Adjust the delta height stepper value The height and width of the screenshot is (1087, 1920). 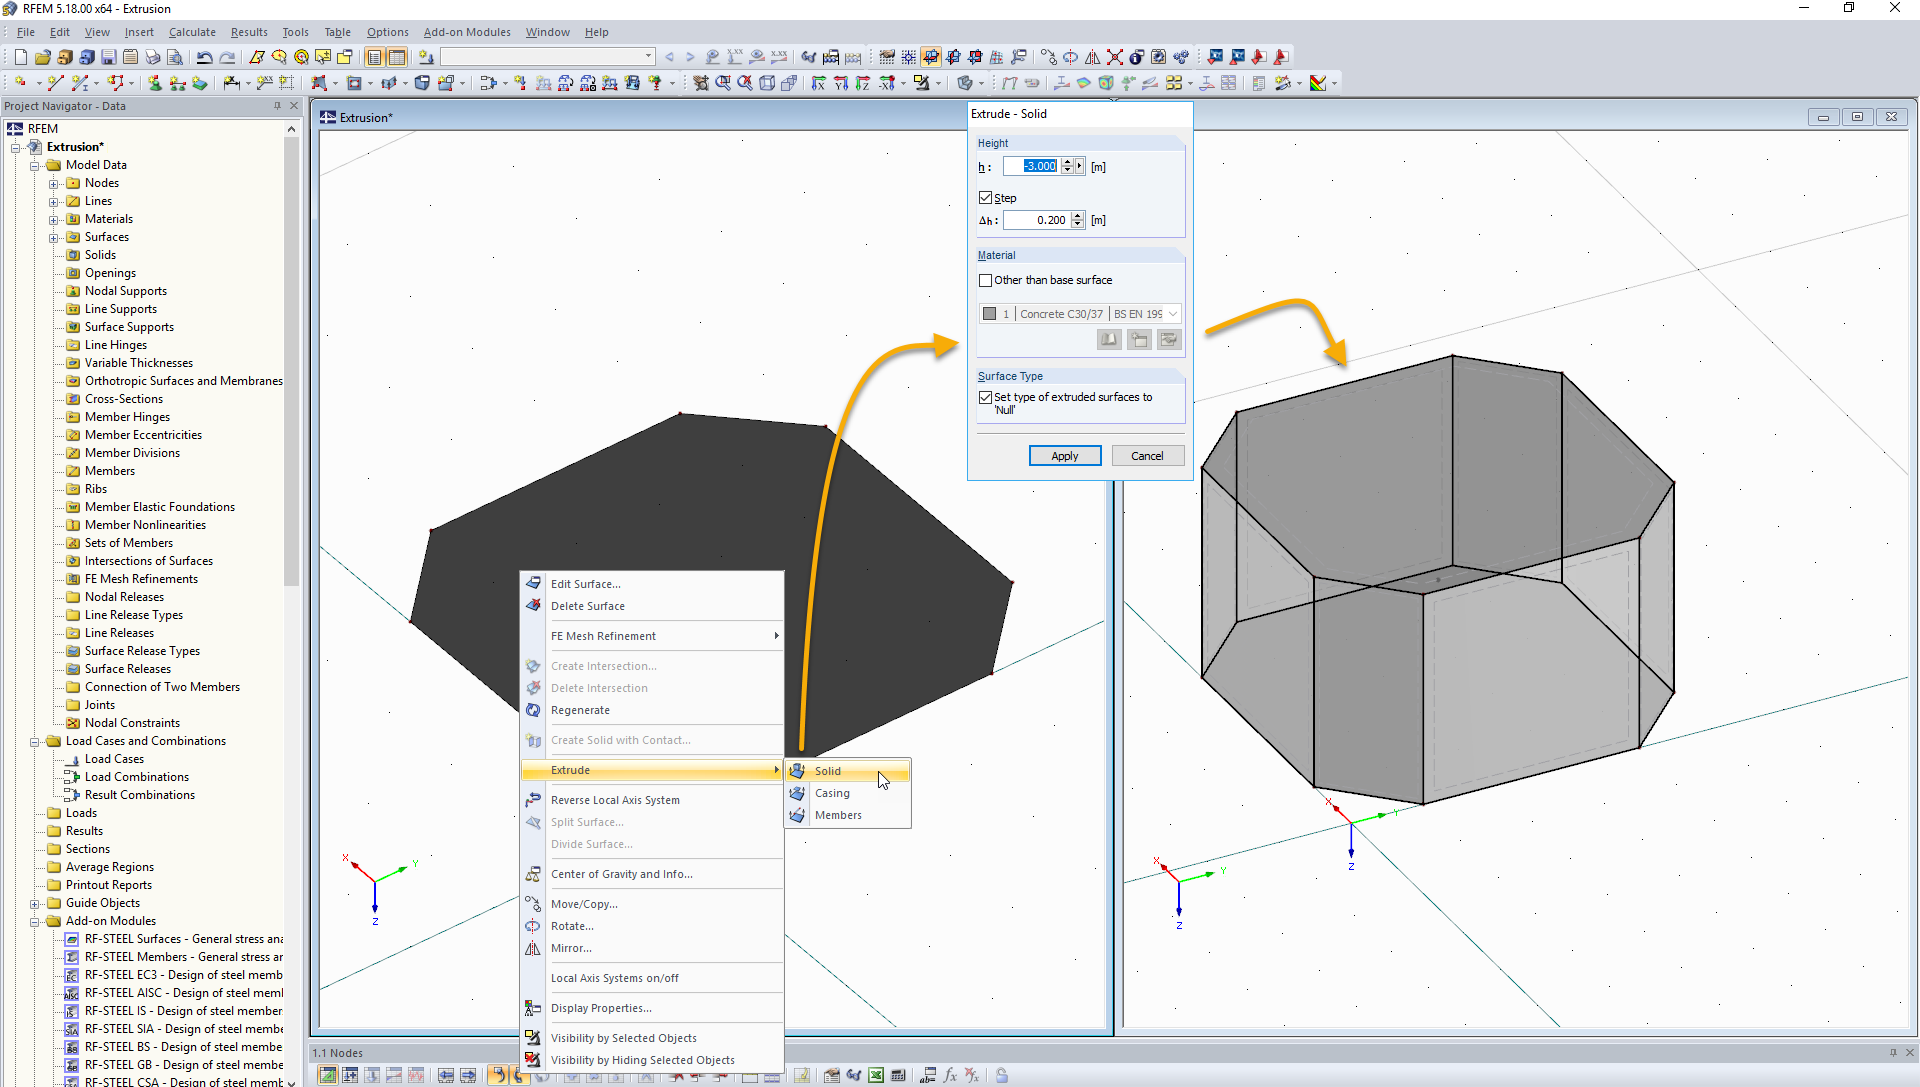tap(1079, 219)
